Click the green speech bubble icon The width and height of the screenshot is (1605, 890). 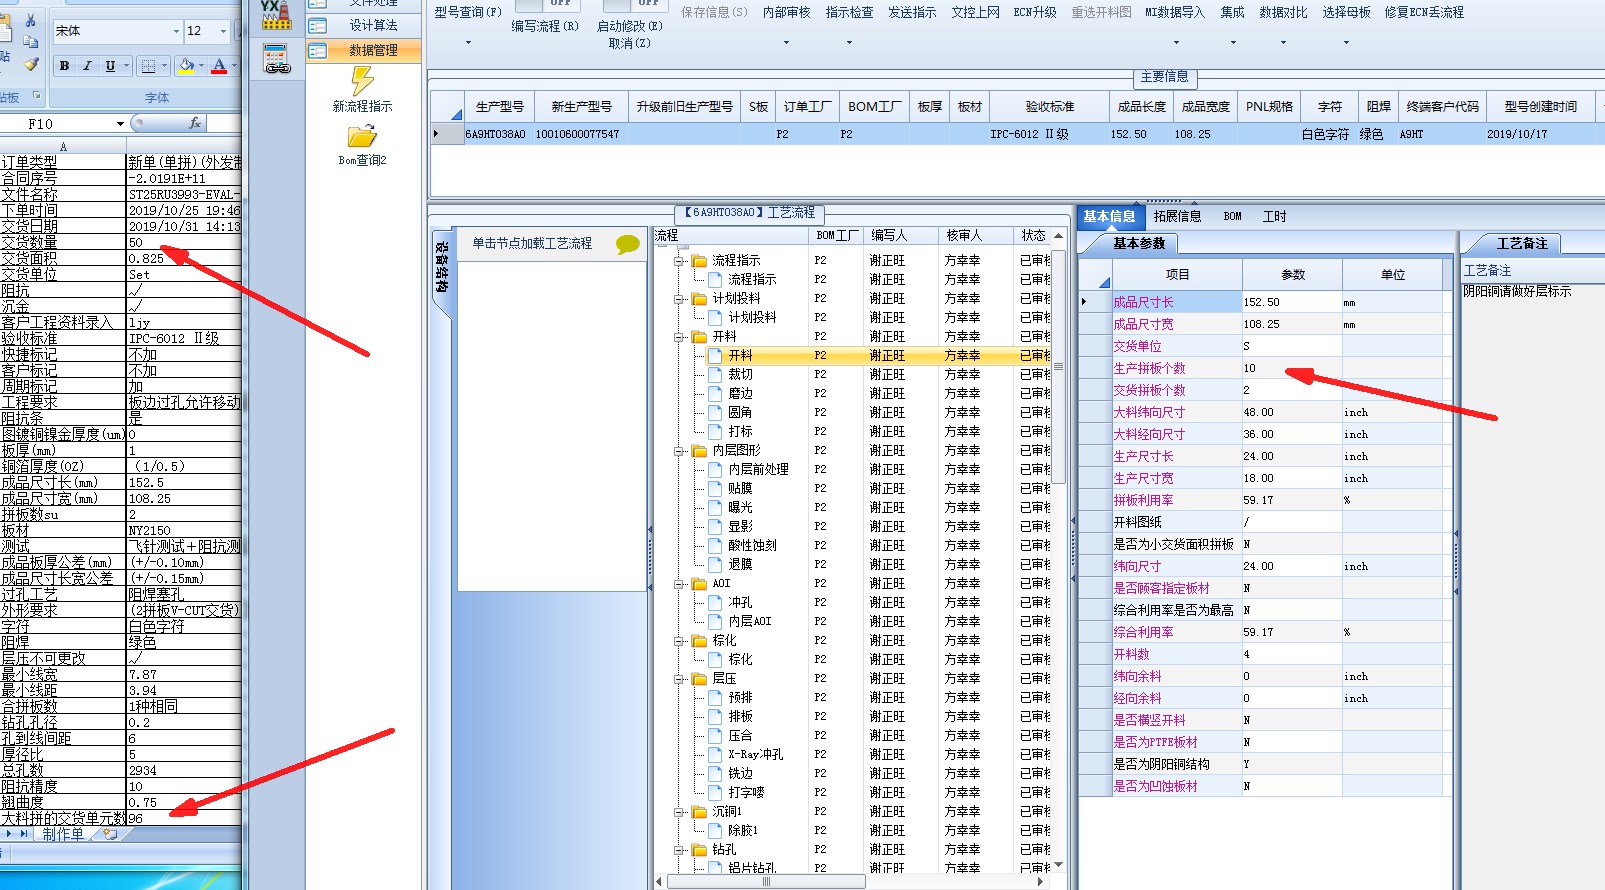click(x=627, y=244)
